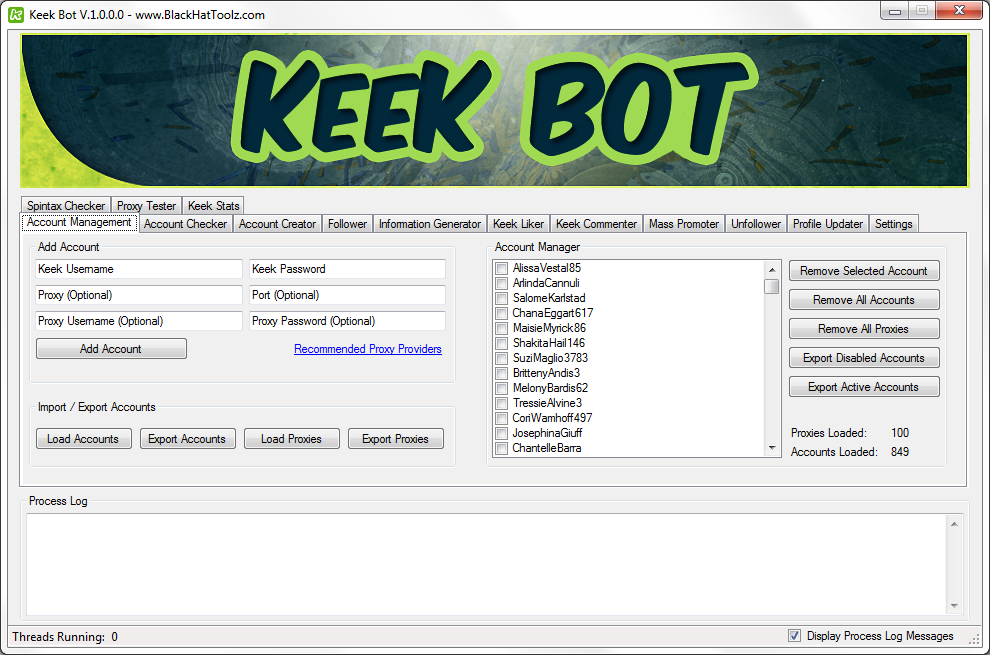Click the "849" accounts loaded value
This screenshot has width=990, height=655.
coord(900,452)
